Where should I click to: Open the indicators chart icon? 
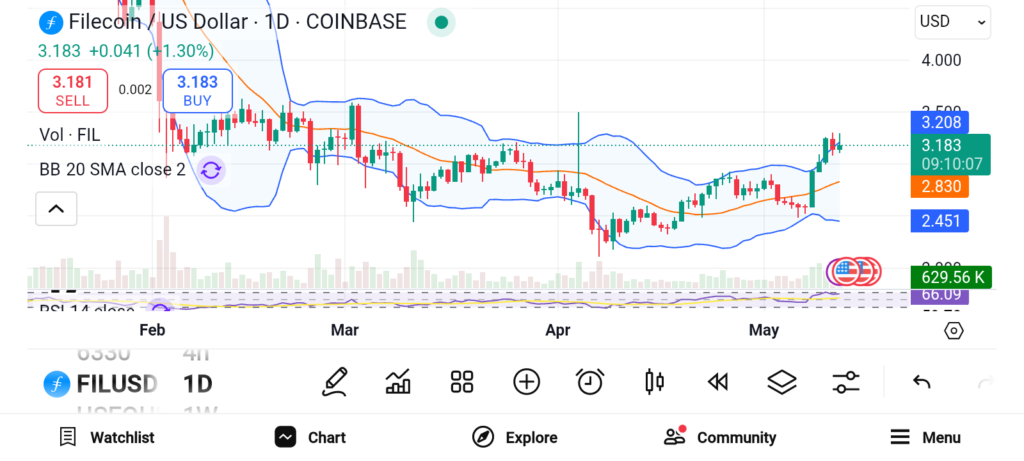(x=398, y=381)
